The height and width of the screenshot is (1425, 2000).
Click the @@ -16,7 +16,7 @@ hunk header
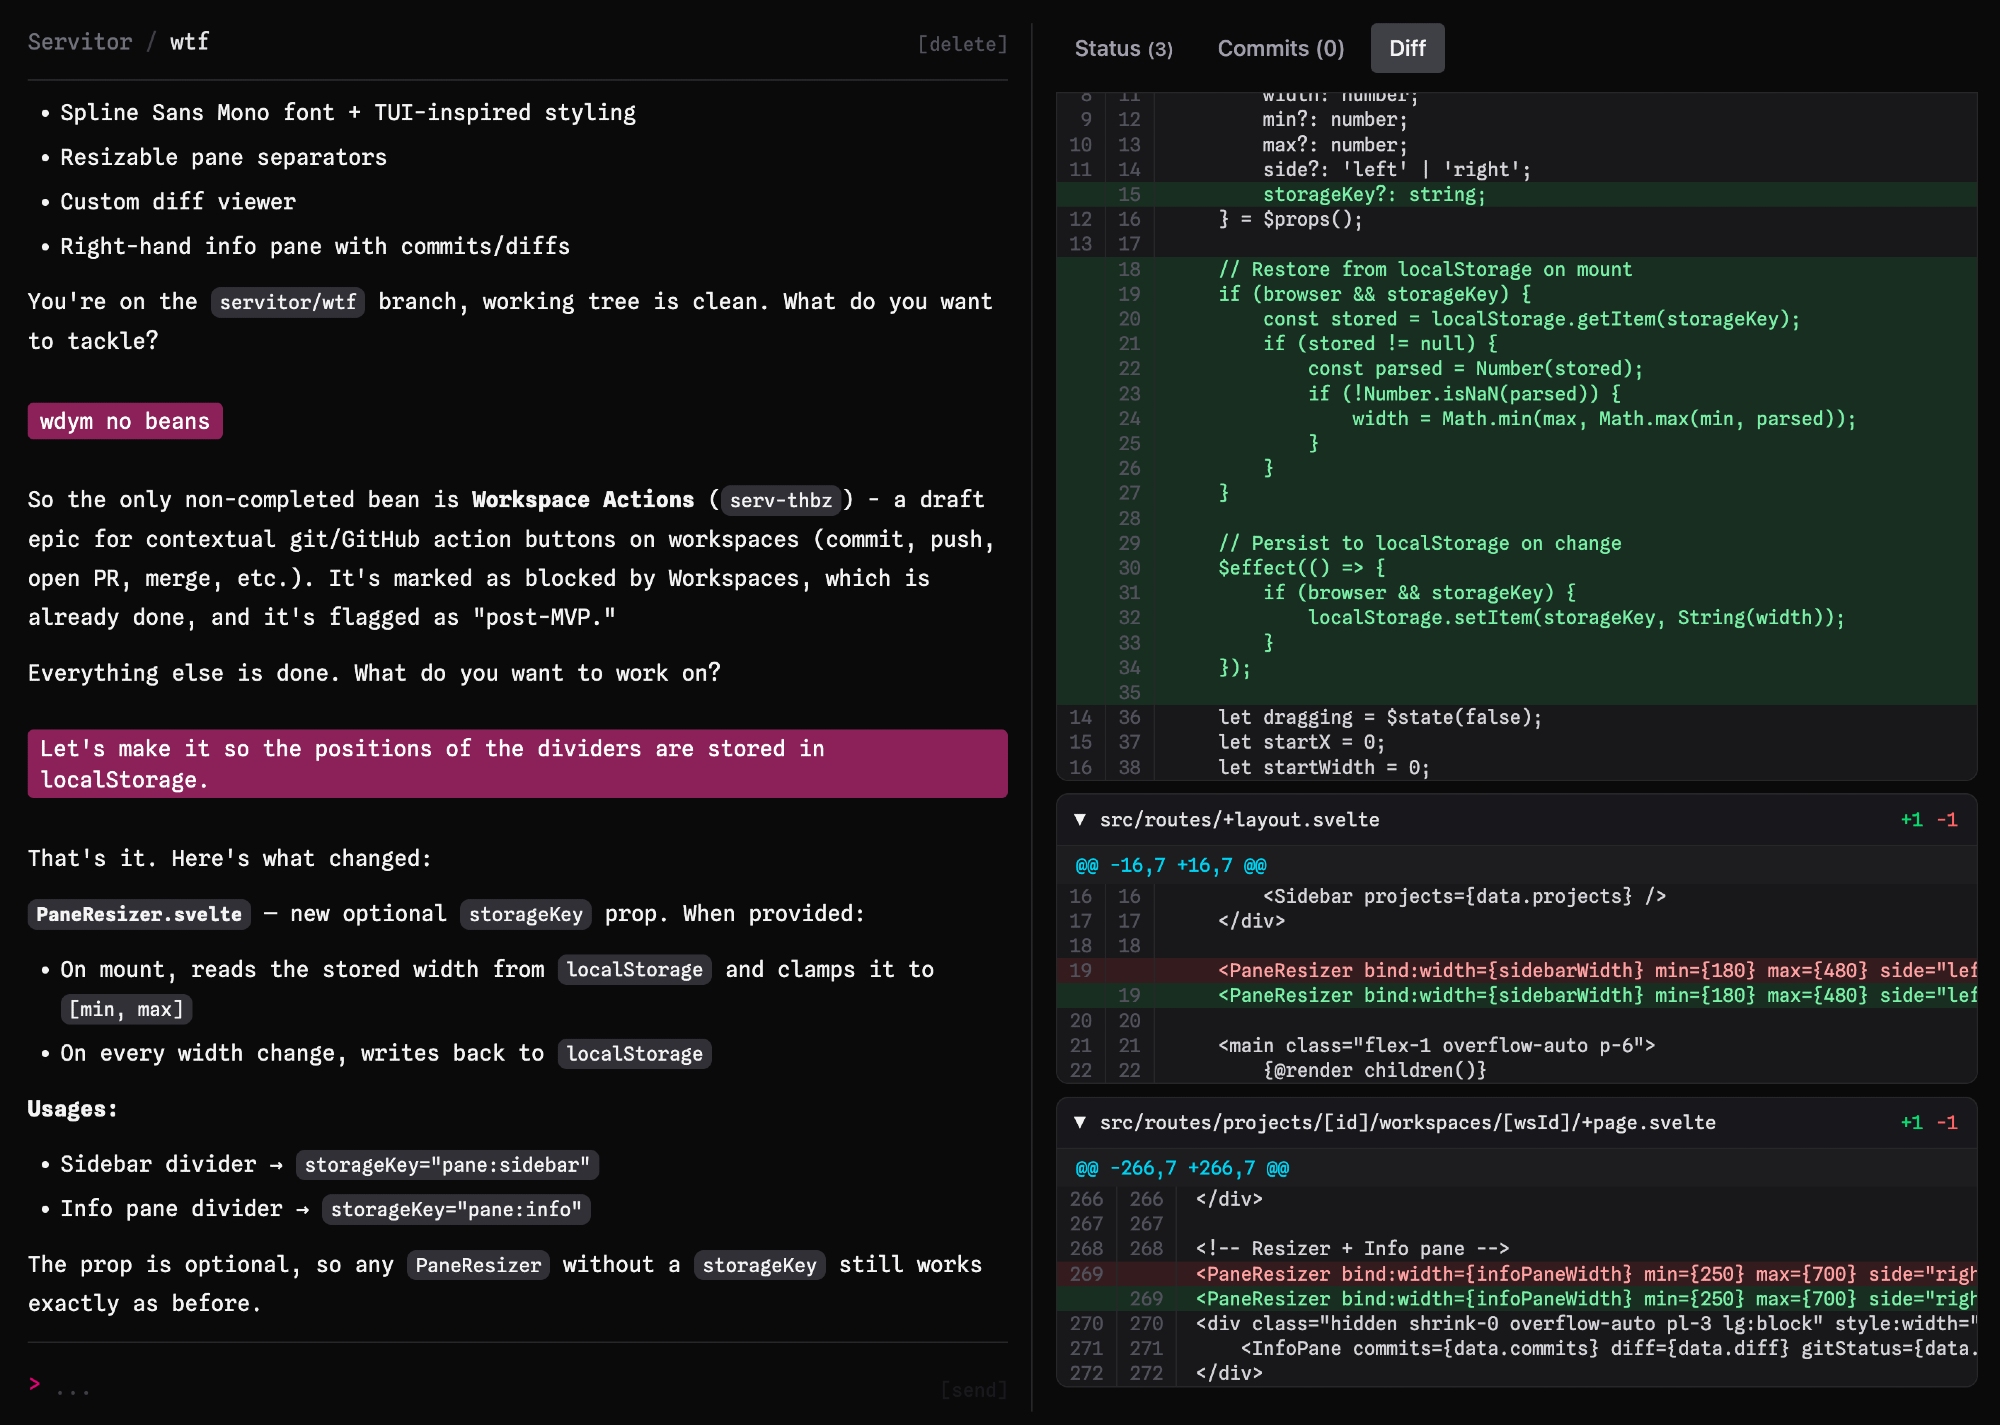pos(1171,865)
